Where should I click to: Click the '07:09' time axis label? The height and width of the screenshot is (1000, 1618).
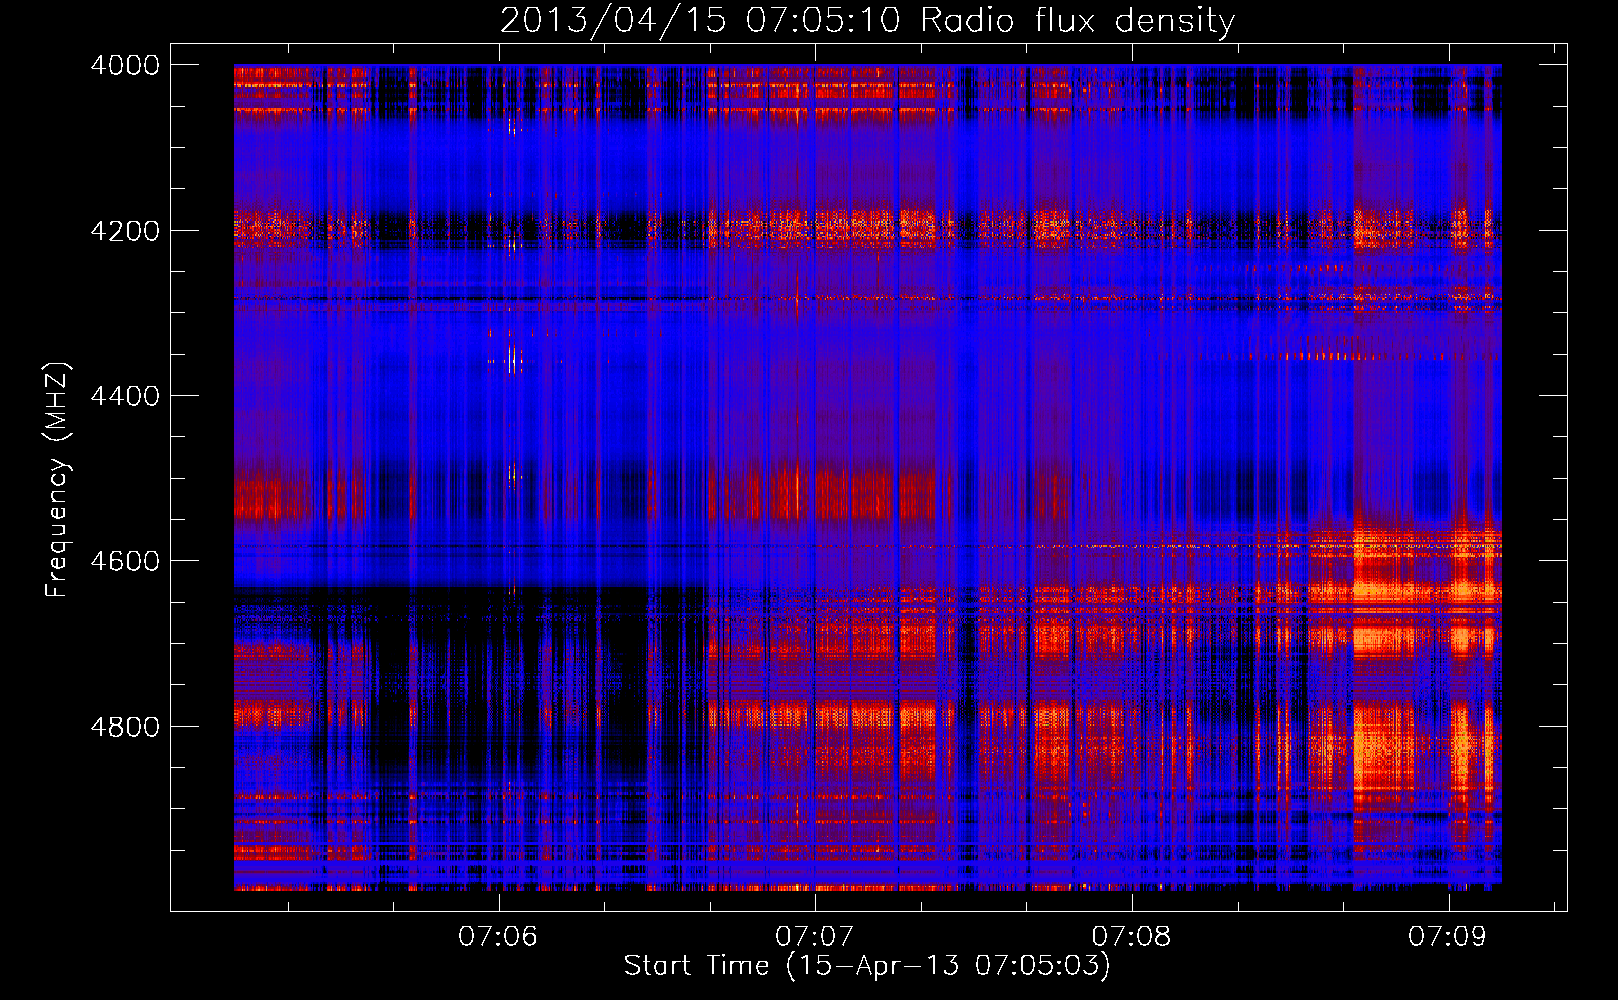point(1447,936)
